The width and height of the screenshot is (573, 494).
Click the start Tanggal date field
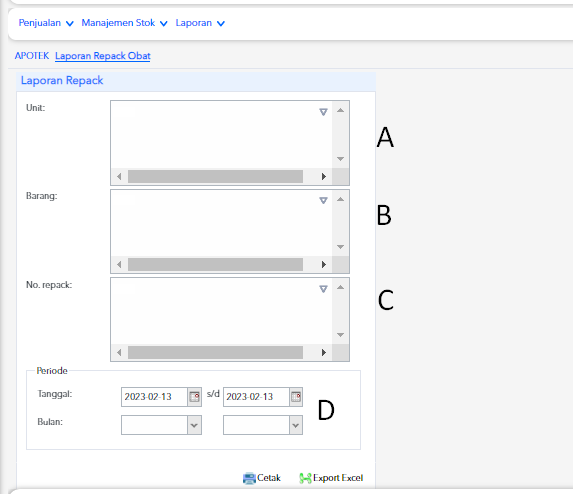[154, 397]
